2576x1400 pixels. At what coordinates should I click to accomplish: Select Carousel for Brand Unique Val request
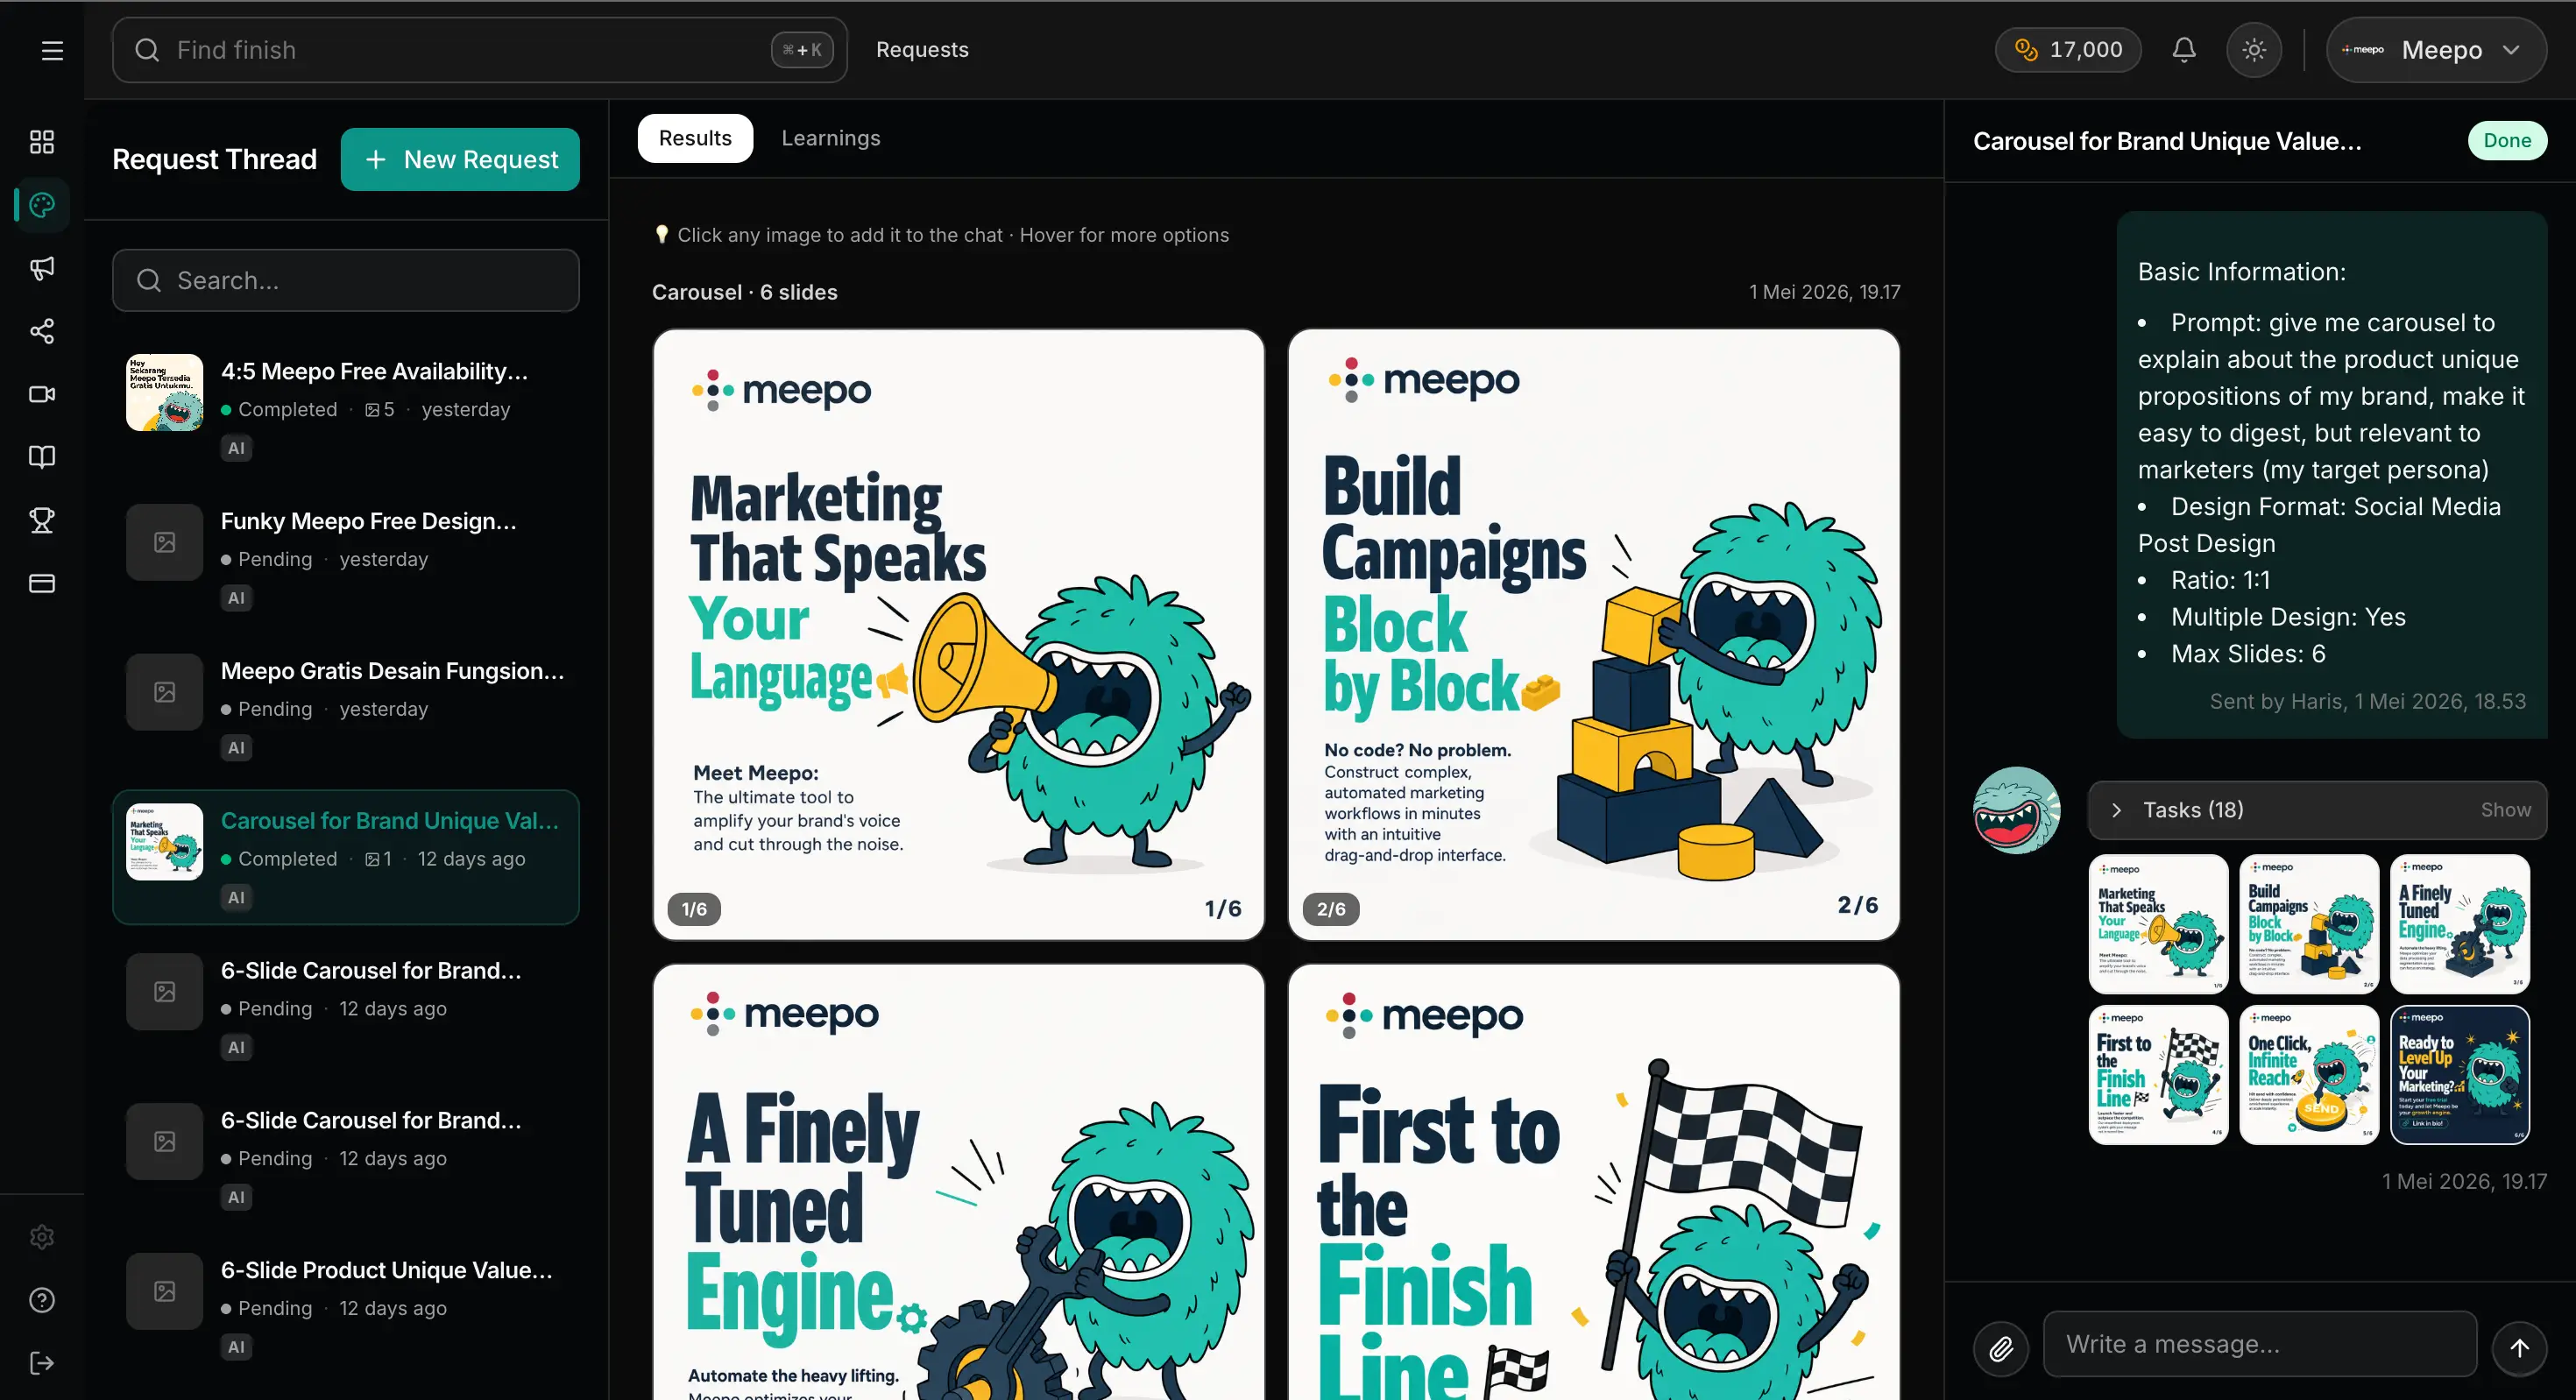(x=346, y=857)
